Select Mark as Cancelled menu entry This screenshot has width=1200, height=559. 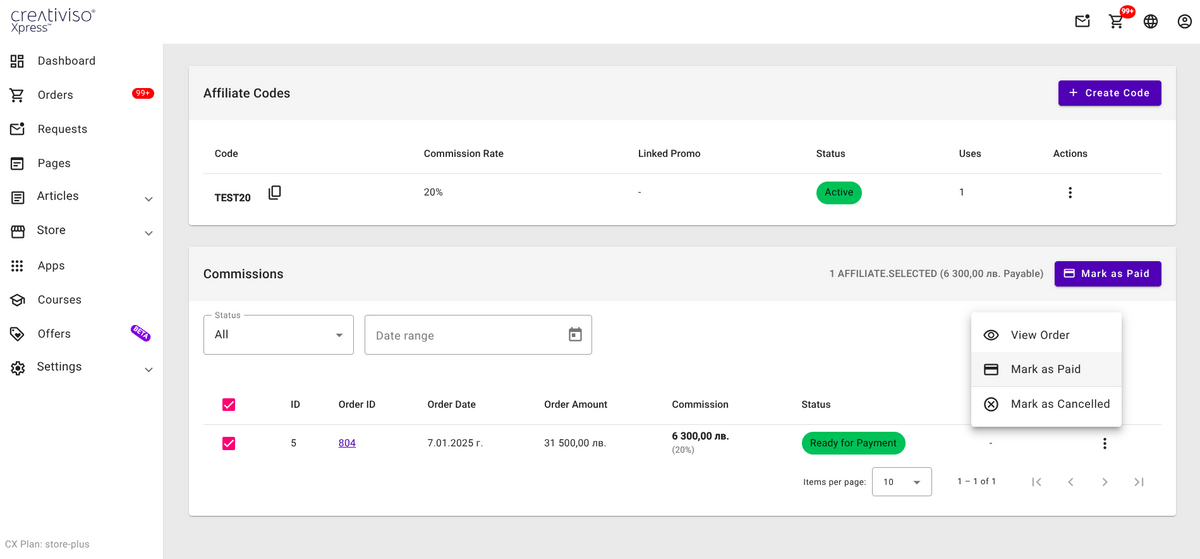1046,404
